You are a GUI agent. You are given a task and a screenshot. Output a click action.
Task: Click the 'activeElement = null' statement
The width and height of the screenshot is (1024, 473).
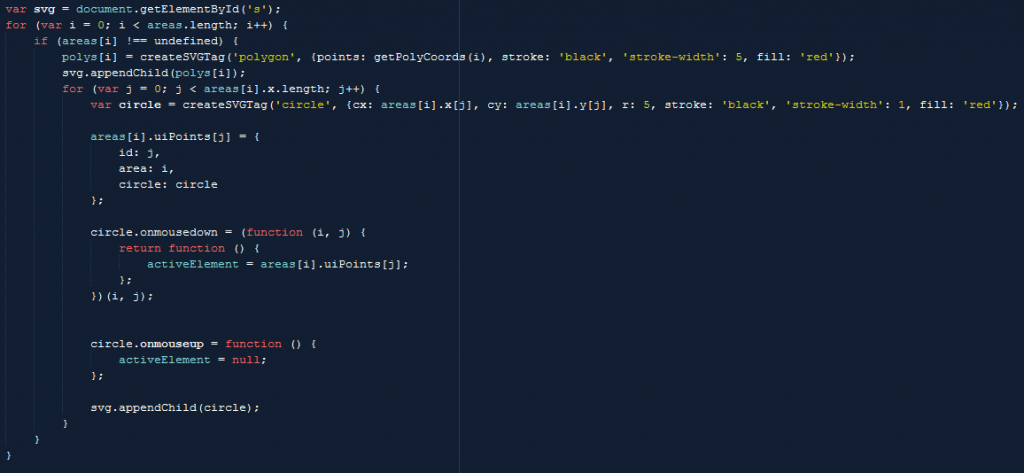click(192, 360)
